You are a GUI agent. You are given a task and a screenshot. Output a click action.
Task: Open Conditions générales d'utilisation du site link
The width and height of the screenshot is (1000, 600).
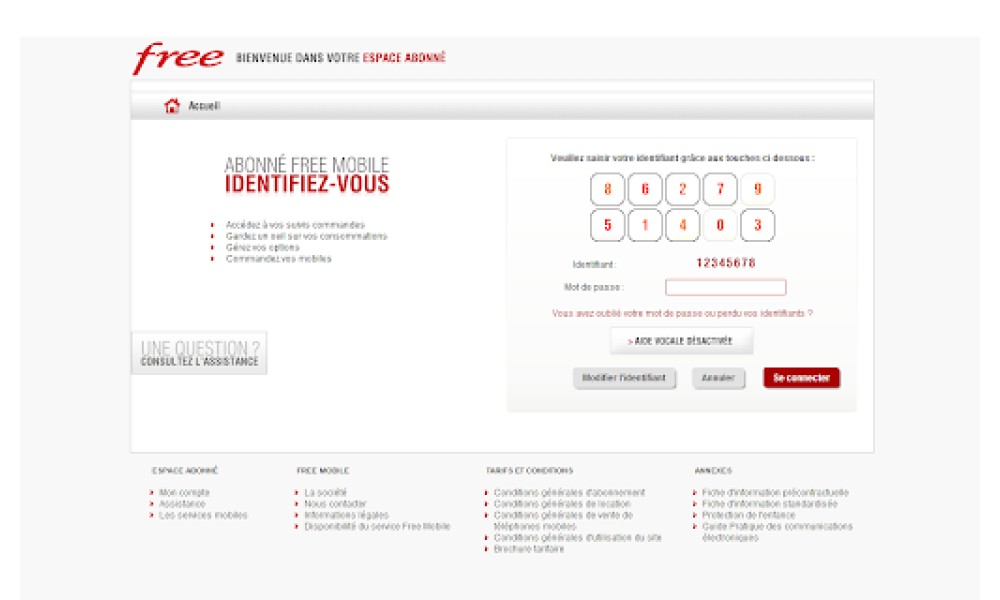tap(578, 538)
